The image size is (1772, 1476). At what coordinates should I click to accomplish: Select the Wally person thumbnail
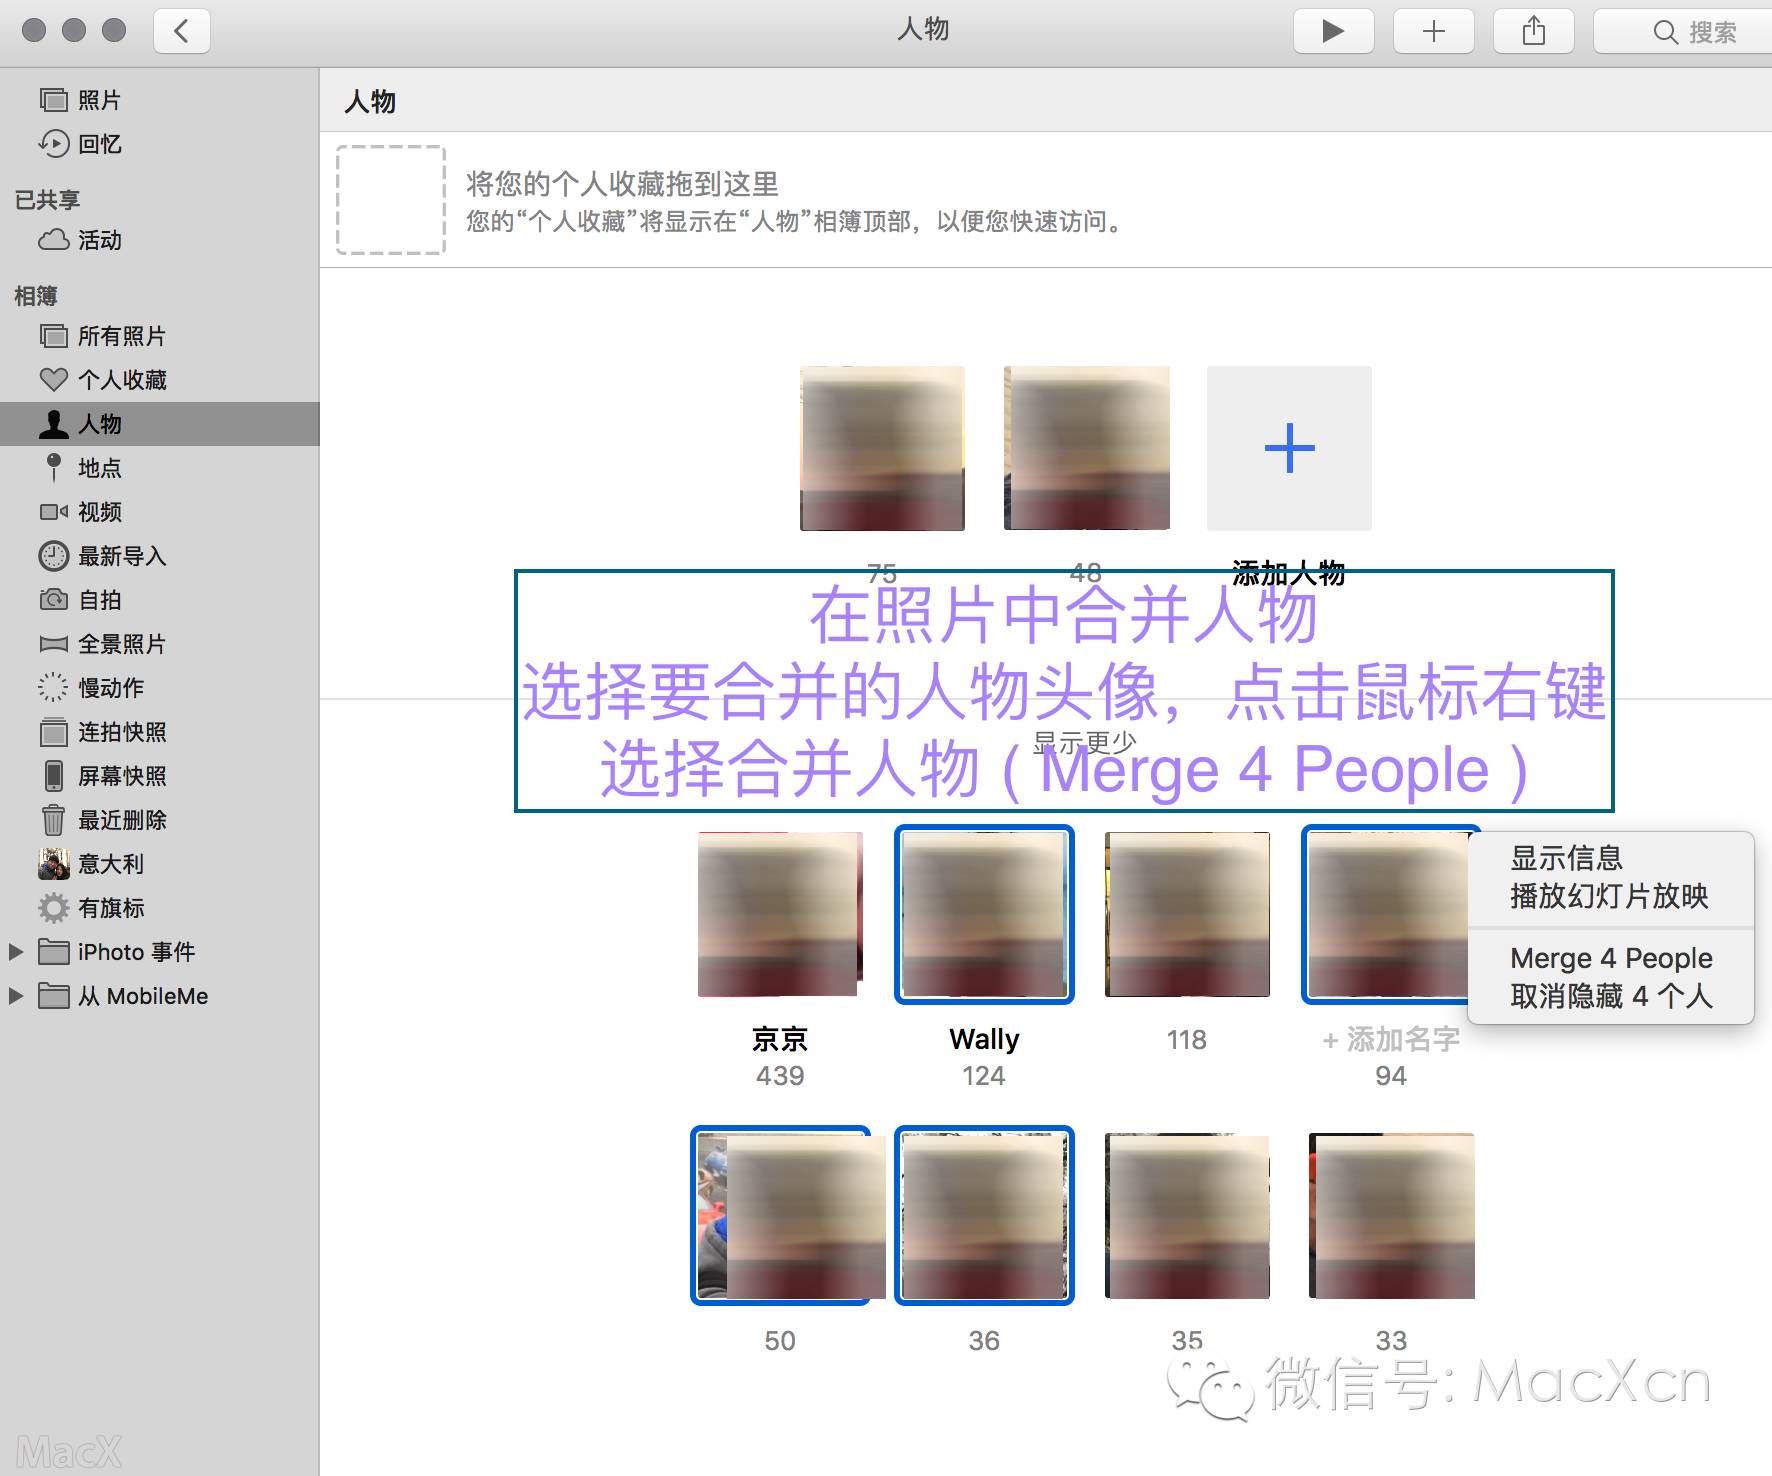984,914
